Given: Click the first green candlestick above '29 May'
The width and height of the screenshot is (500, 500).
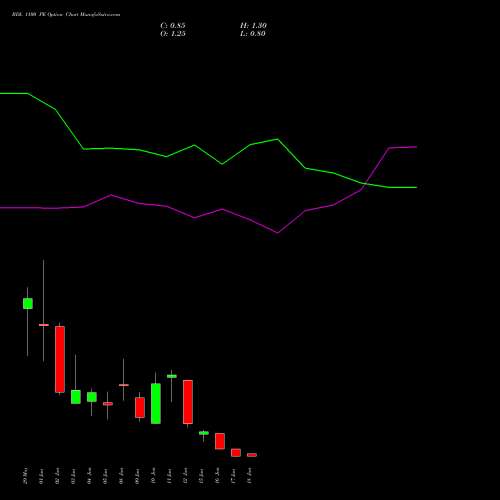Looking at the screenshot, I should [x=28, y=303].
